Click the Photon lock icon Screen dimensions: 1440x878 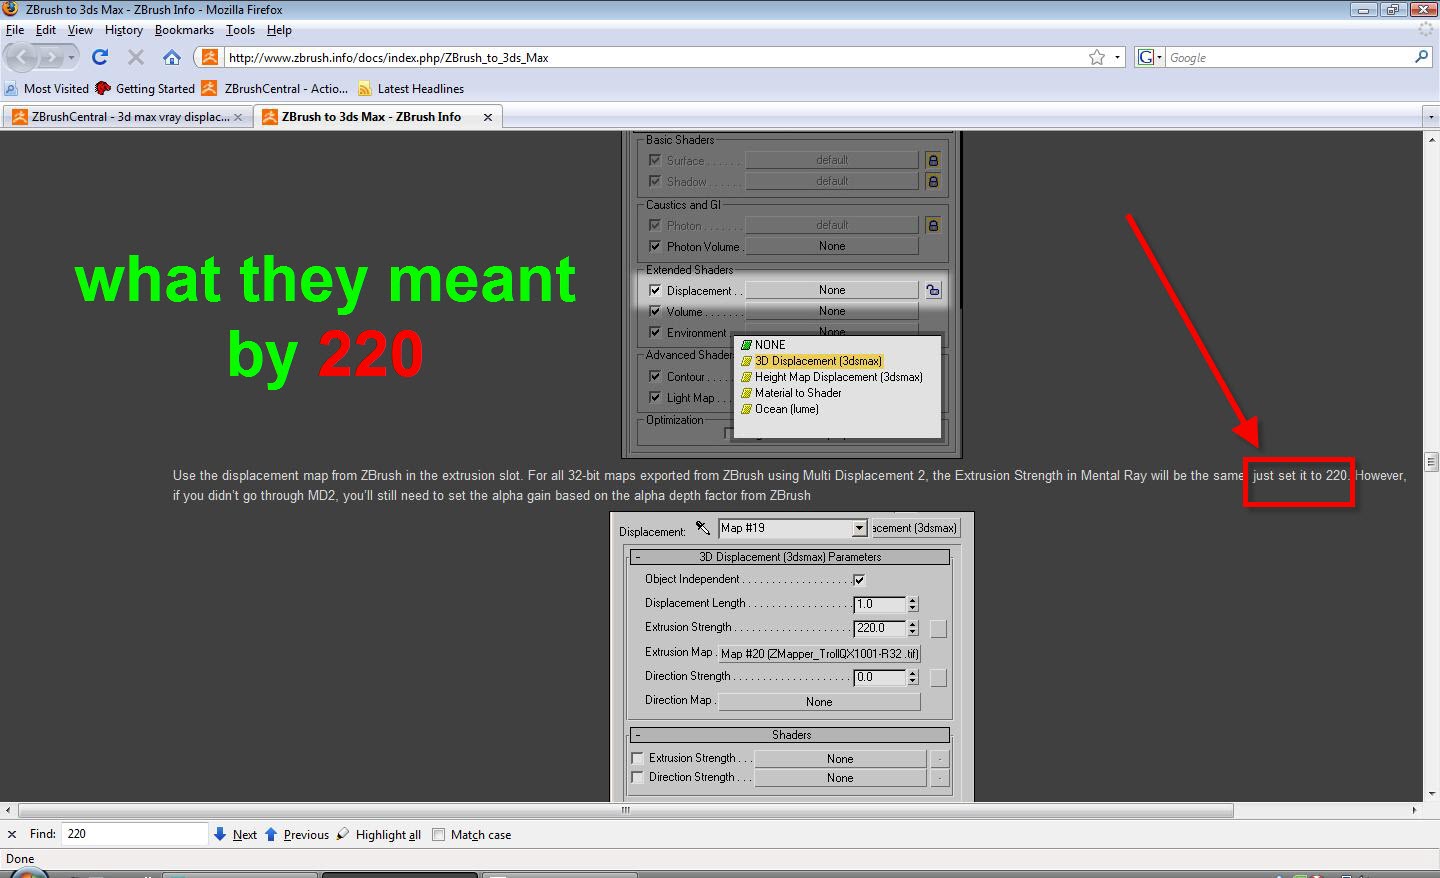coord(933,225)
